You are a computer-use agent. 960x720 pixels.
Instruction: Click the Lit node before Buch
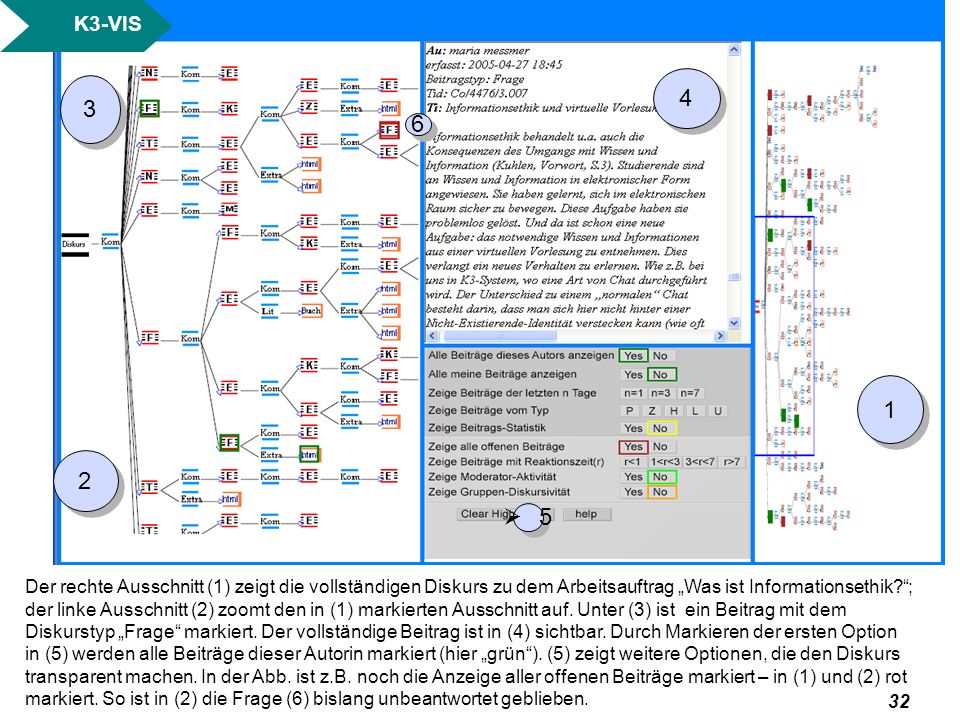click(x=268, y=311)
